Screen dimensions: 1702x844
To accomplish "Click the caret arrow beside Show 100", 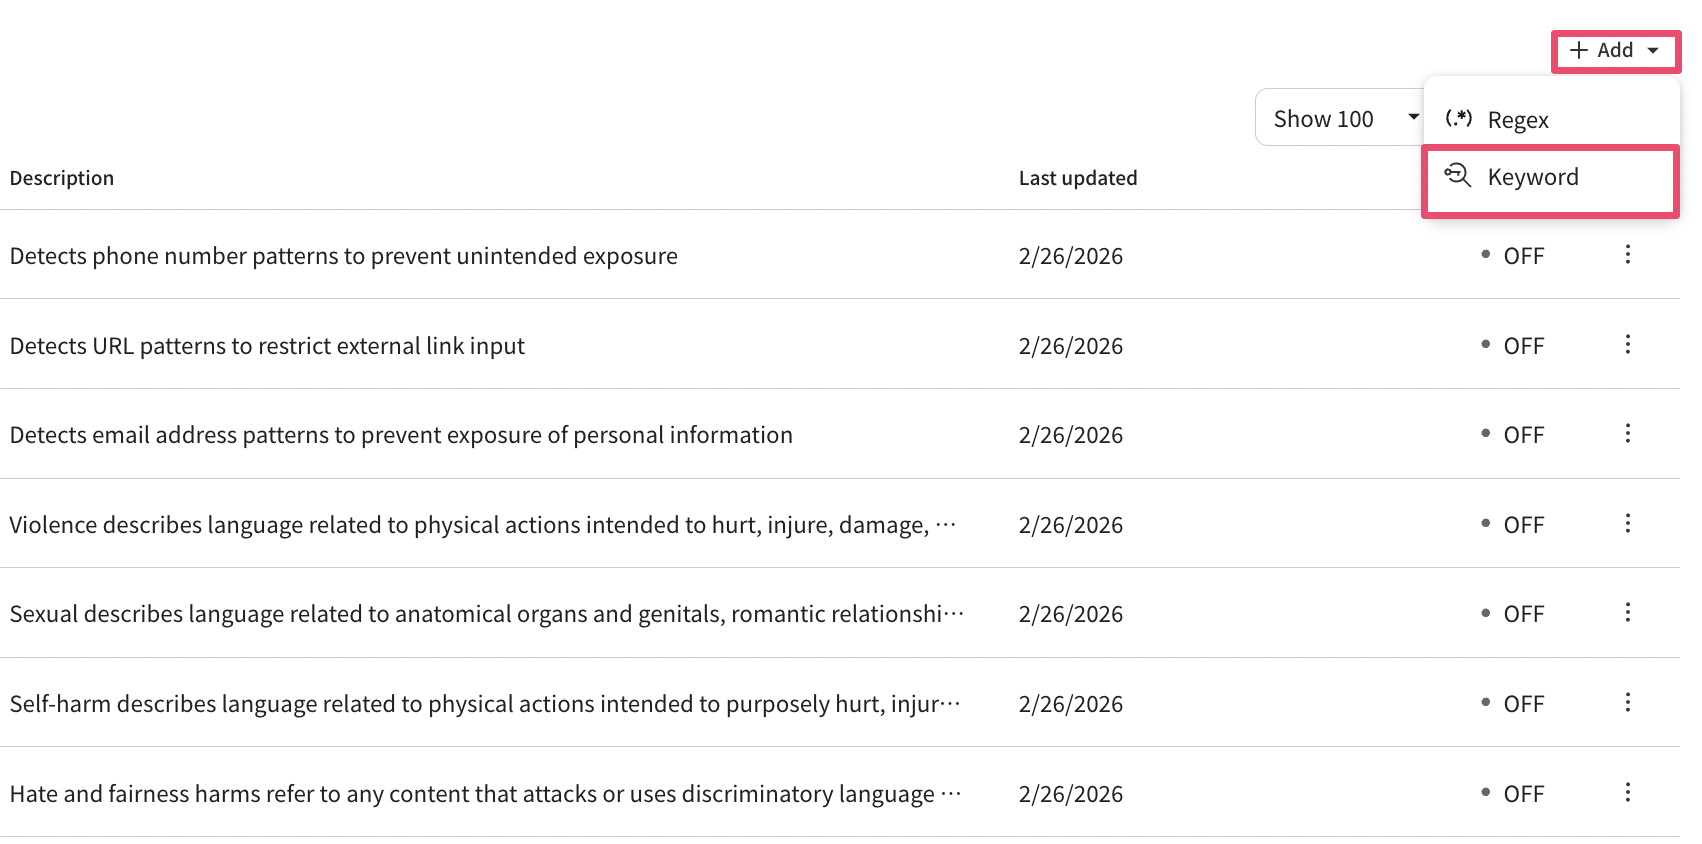I will coord(1413,117).
